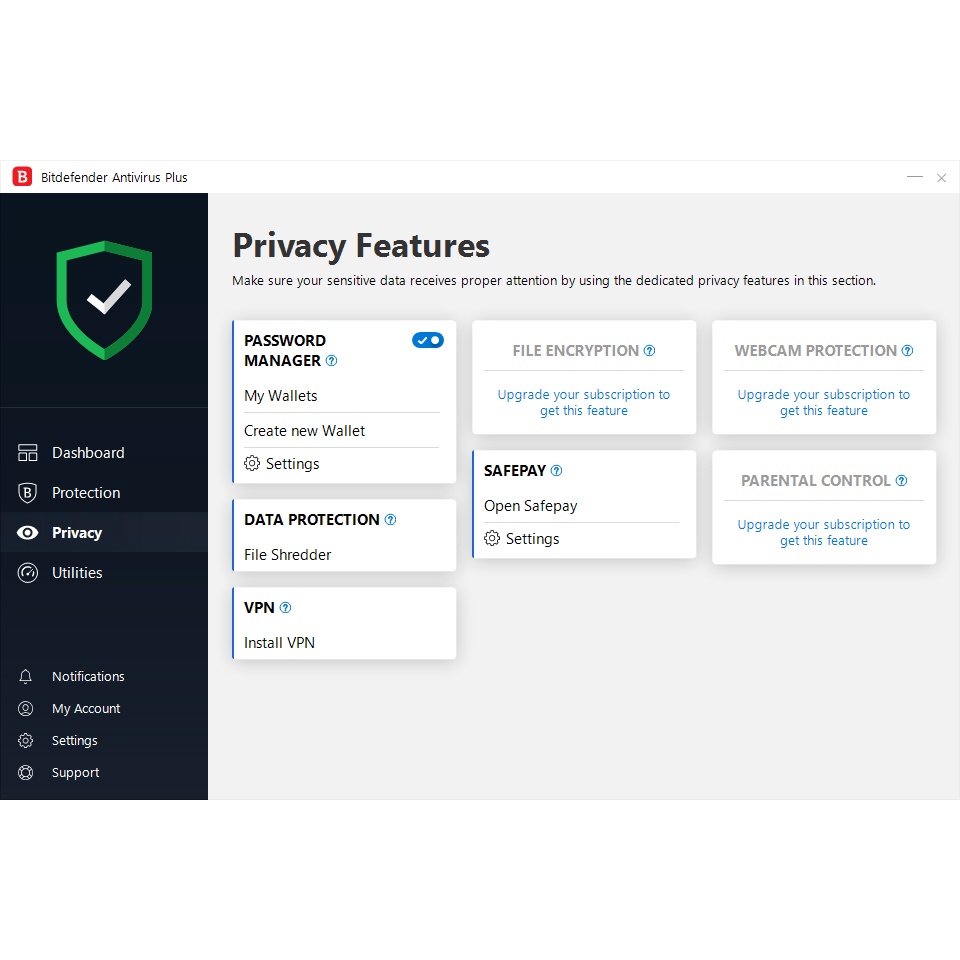Open My Account page
The height and width of the screenshot is (960, 960).
(86, 709)
